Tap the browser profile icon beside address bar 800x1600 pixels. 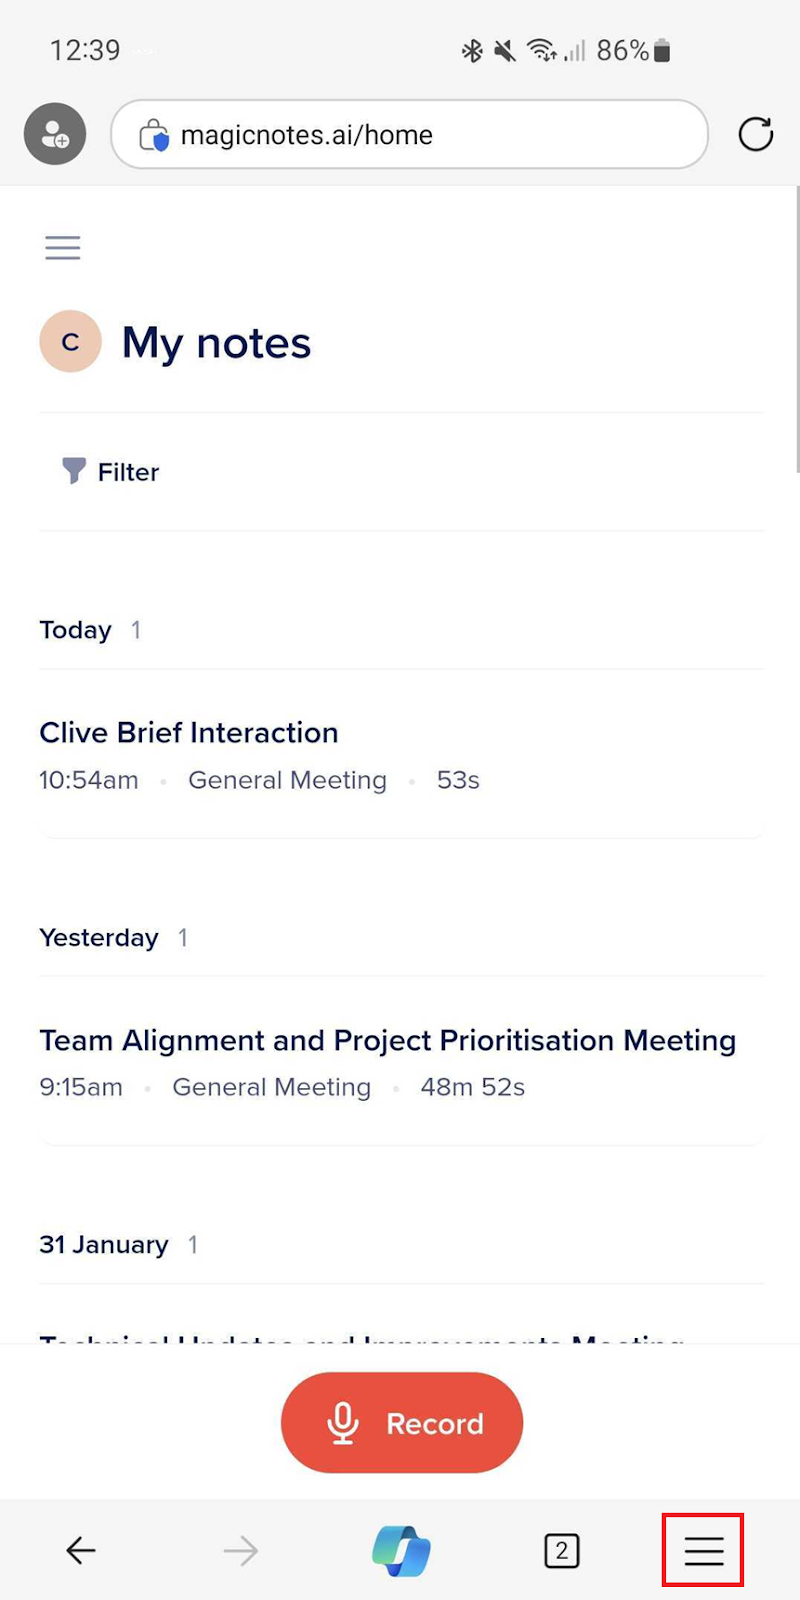pos(55,134)
